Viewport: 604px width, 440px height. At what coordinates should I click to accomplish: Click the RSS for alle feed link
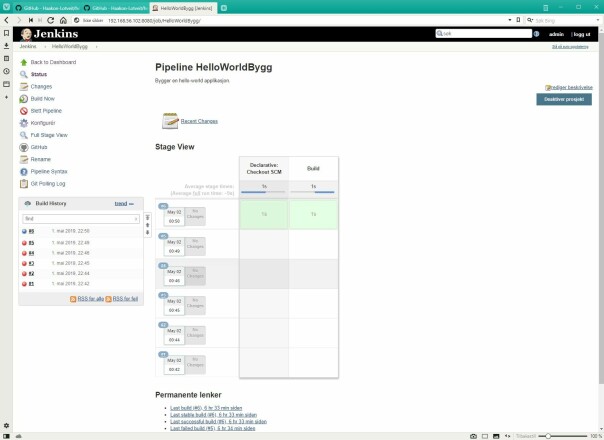click(91, 299)
